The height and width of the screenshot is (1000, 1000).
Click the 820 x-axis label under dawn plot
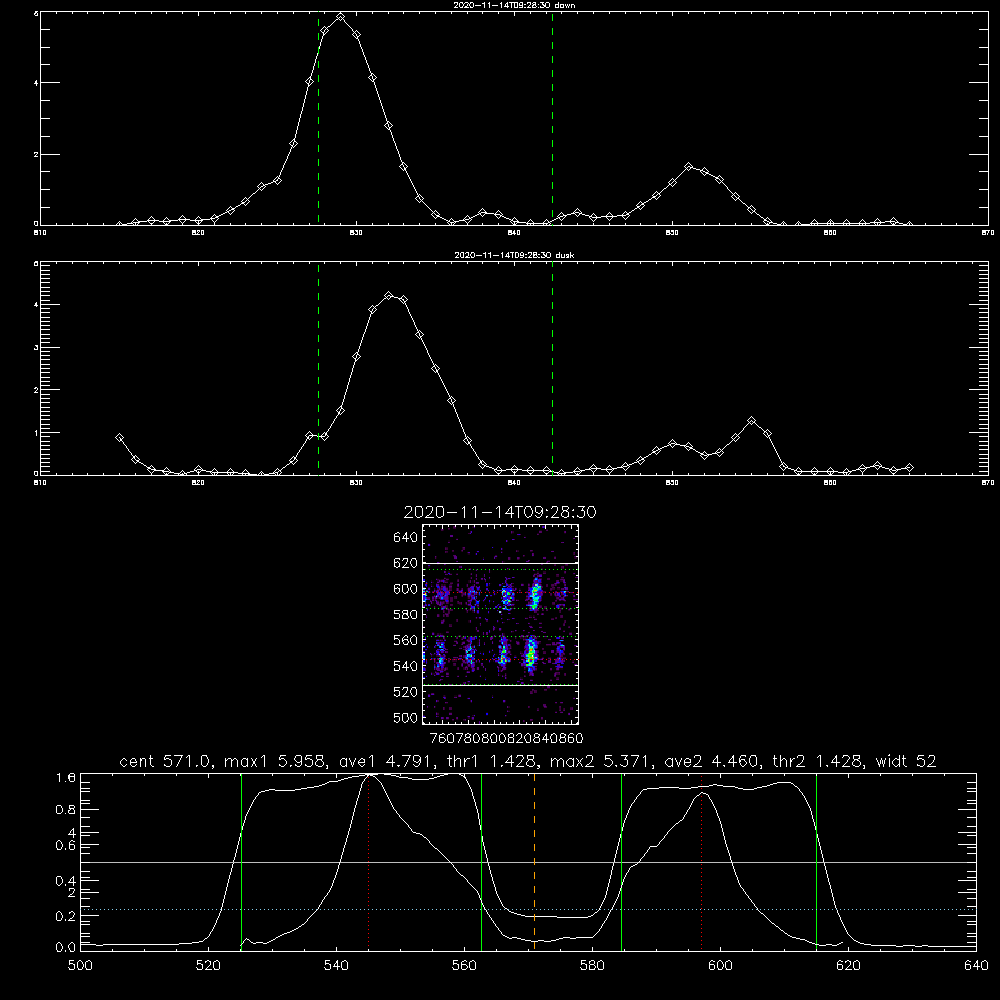(198, 233)
